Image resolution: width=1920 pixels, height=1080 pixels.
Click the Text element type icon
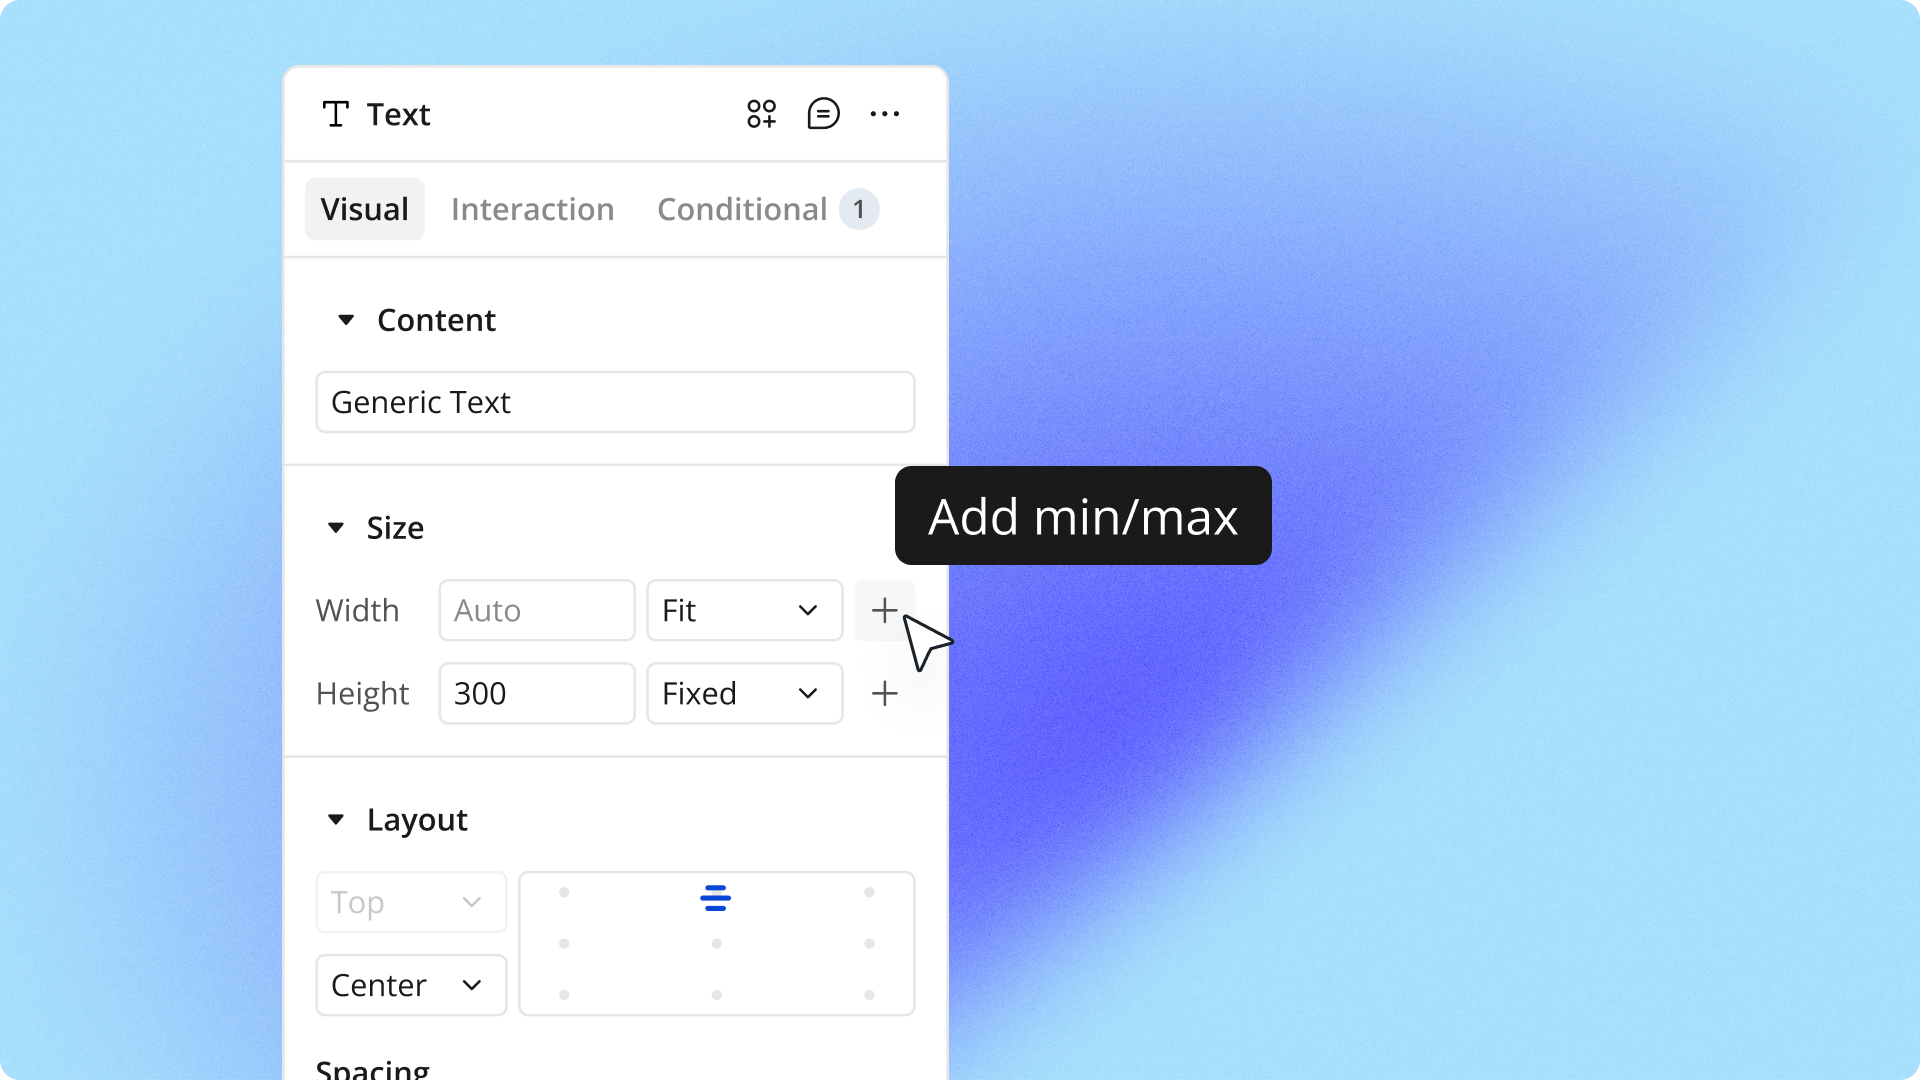click(x=336, y=114)
